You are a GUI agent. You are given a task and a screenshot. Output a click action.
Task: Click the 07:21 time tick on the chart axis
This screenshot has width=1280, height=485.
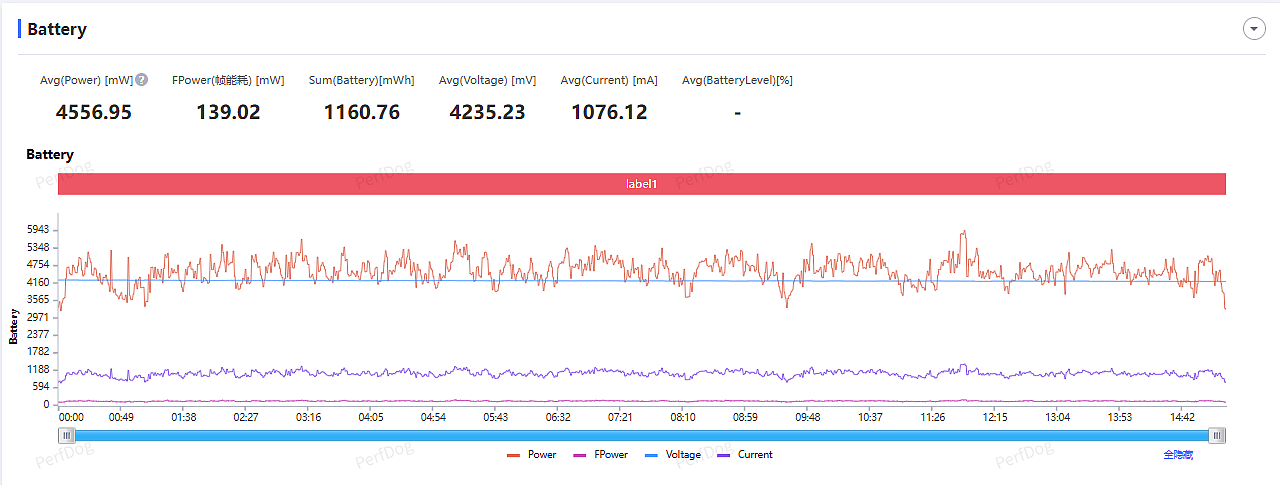(x=620, y=417)
